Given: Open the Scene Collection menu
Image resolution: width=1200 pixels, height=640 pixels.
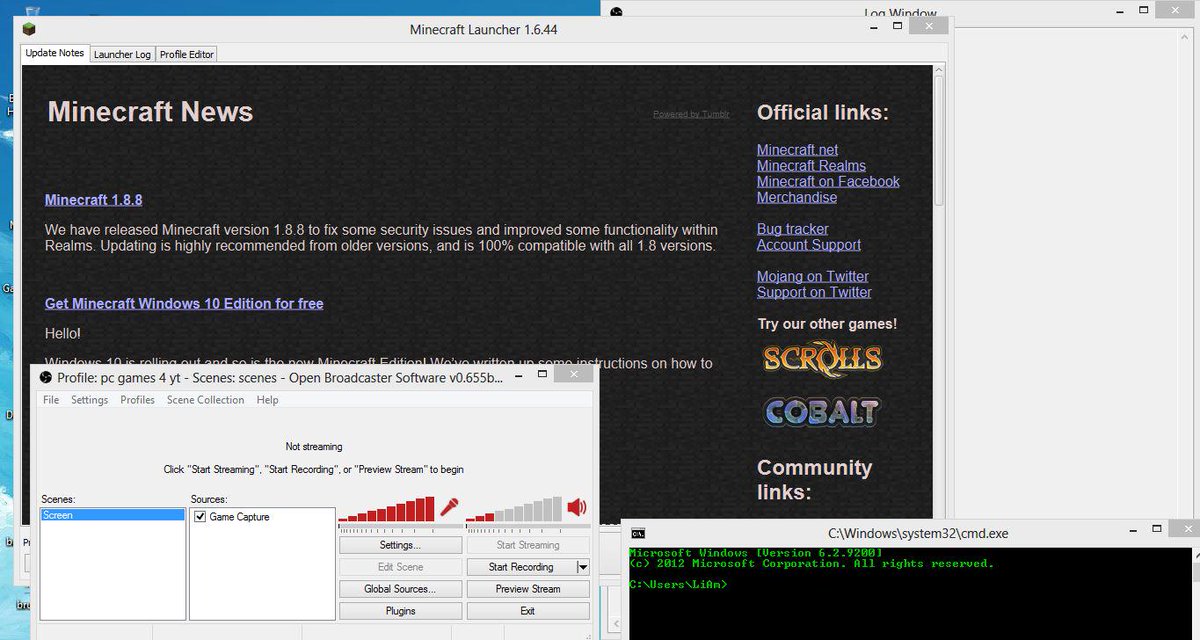Looking at the screenshot, I should [x=206, y=400].
